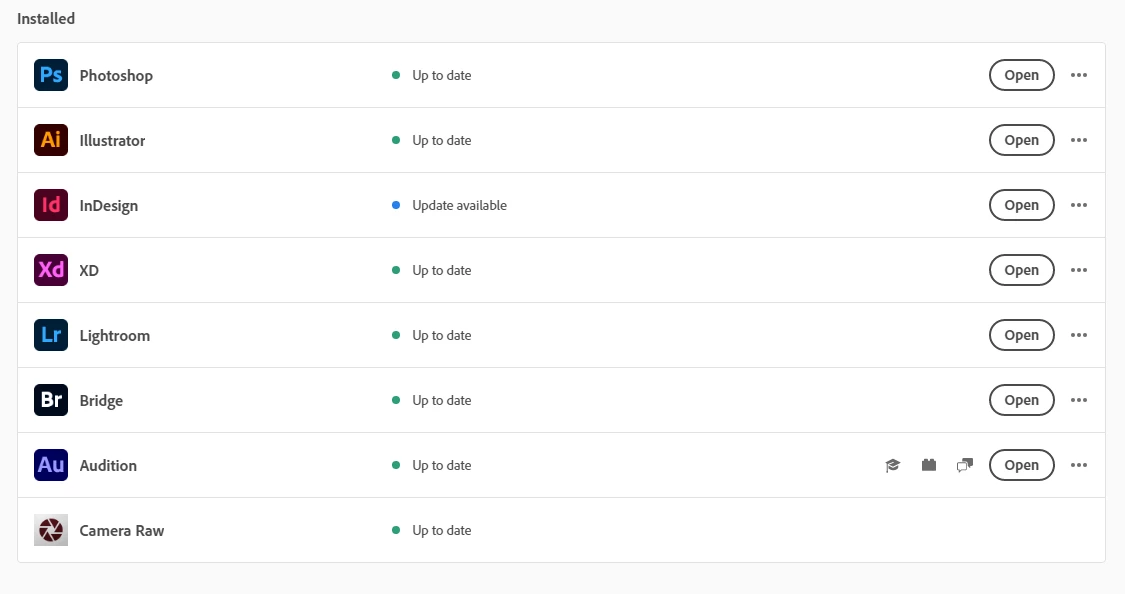Image resolution: width=1125 pixels, height=594 pixels.
Task: Open more options for Audition
Action: coord(1078,465)
